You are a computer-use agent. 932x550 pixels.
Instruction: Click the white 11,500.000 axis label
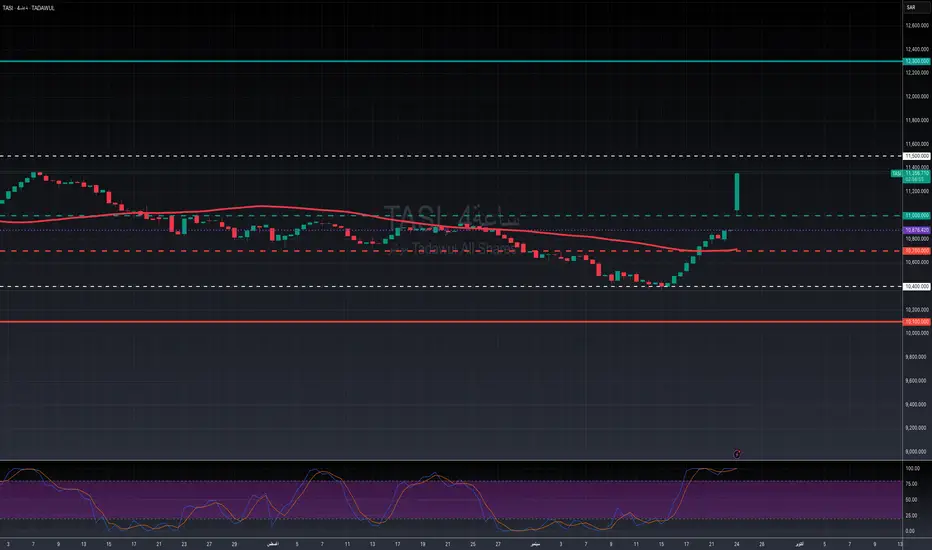(x=916, y=156)
